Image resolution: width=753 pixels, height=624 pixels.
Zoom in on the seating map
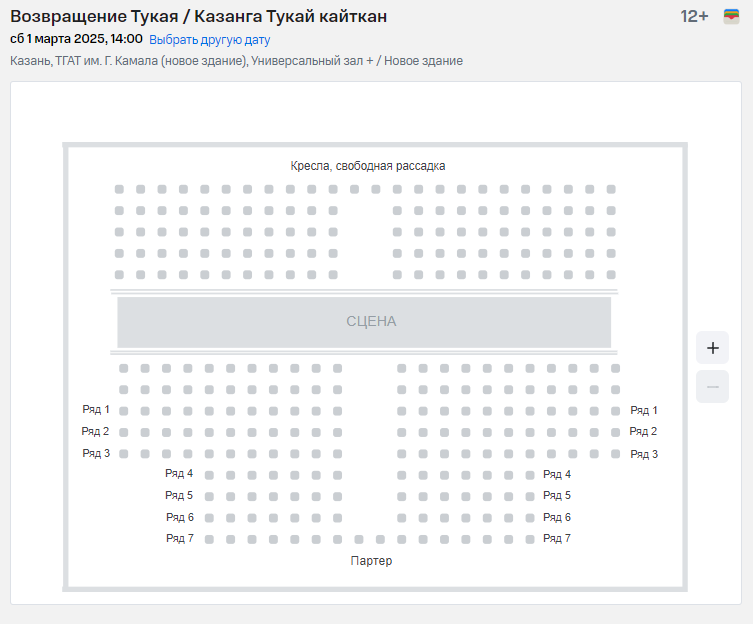point(712,348)
